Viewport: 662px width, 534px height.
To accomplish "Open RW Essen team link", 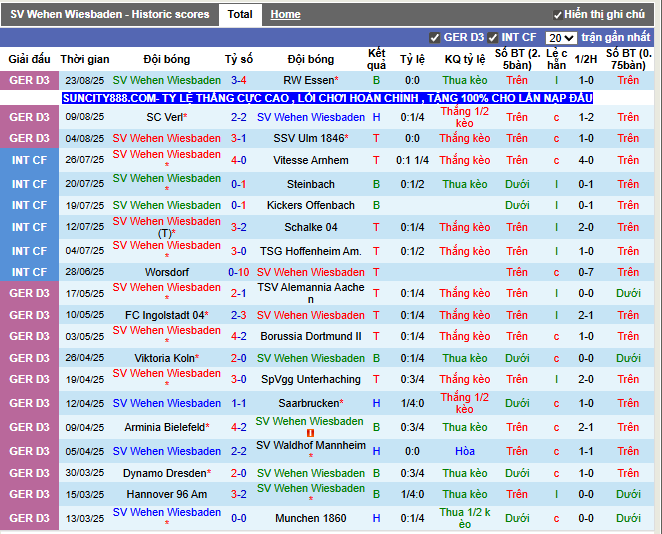I will (311, 80).
